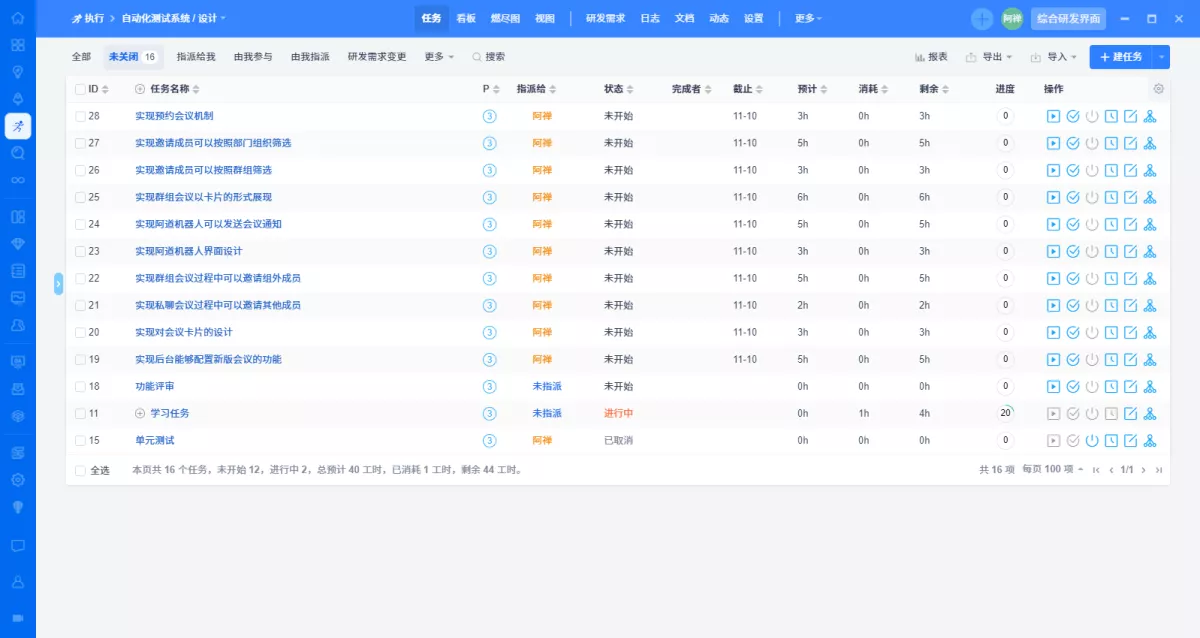Click the log hours clock icon for task 26

coord(1111,170)
